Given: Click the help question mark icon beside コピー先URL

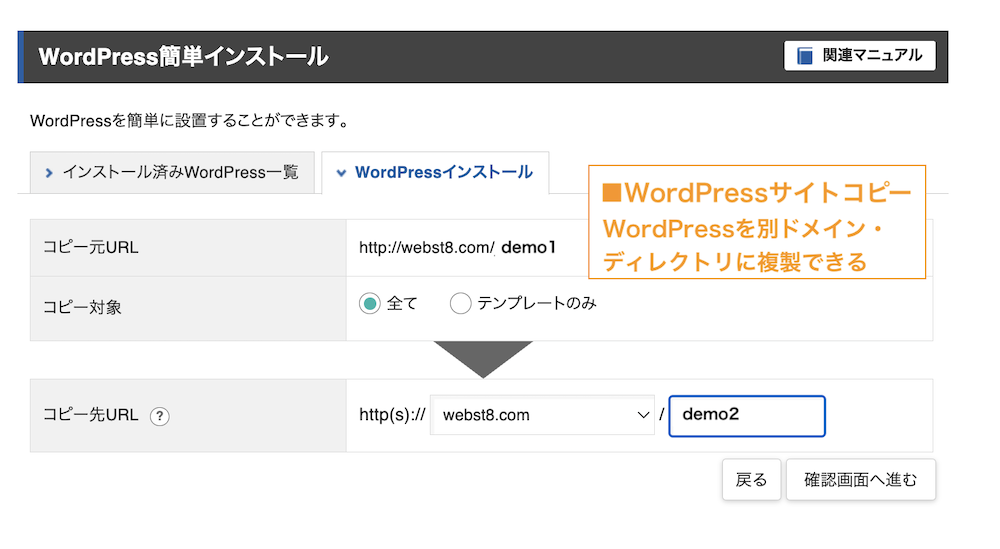Looking at the screenshot, I should tap(159, 416).
